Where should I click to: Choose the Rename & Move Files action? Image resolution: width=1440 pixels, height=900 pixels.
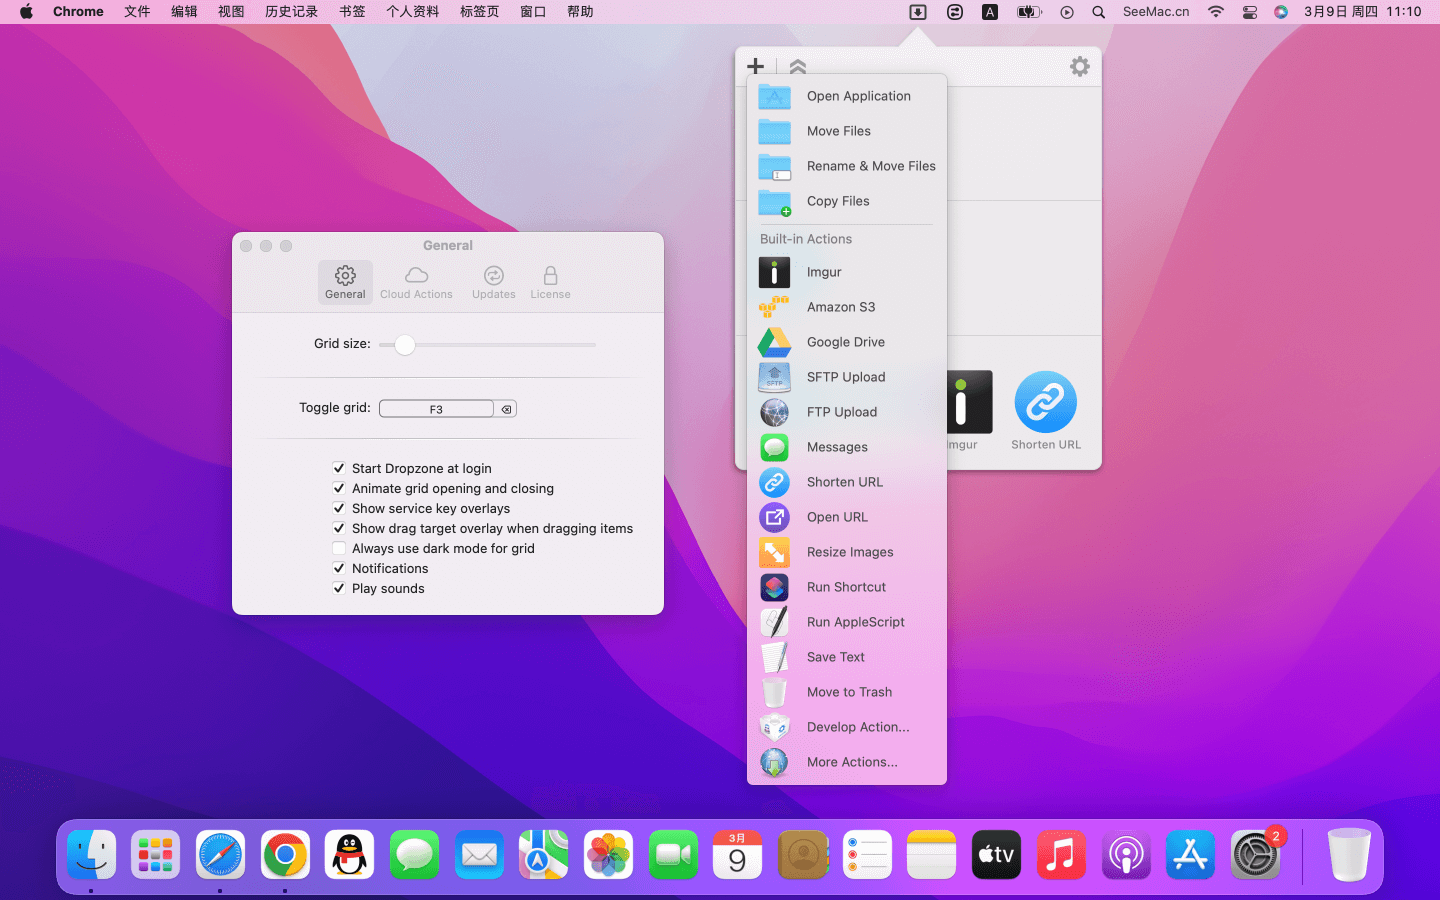coord(846,166)
